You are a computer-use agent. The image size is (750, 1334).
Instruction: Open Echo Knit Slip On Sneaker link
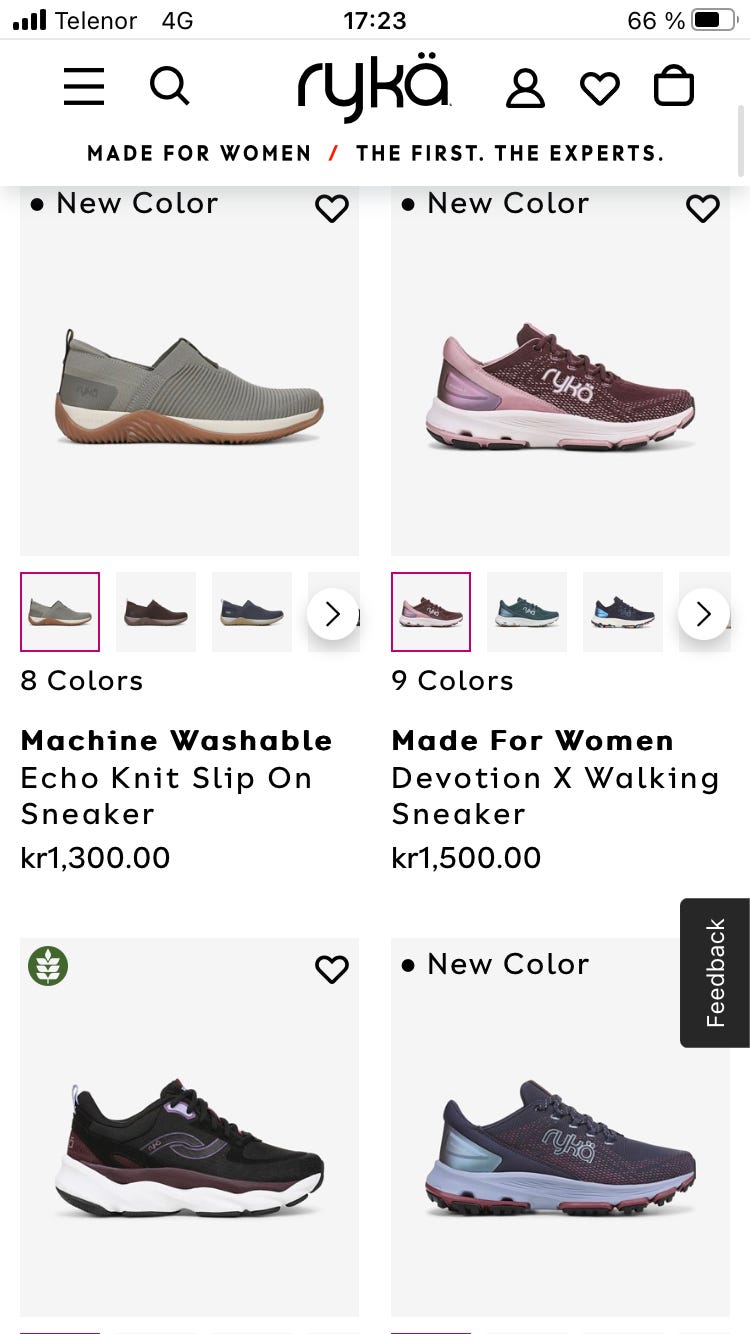click(166, 795)
